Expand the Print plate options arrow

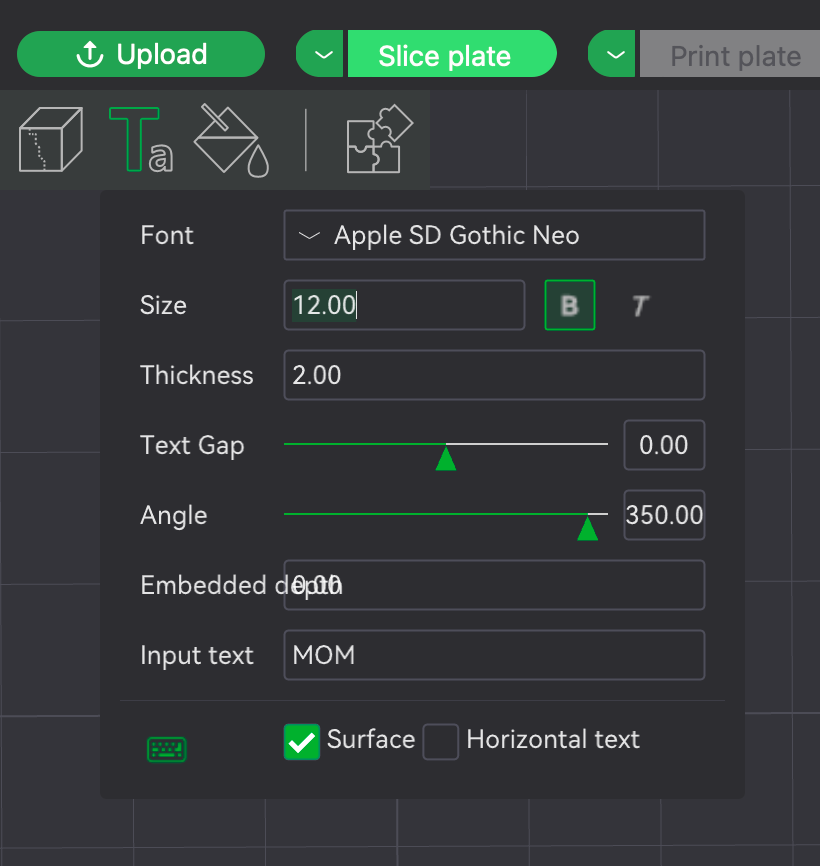pos(614,54)
